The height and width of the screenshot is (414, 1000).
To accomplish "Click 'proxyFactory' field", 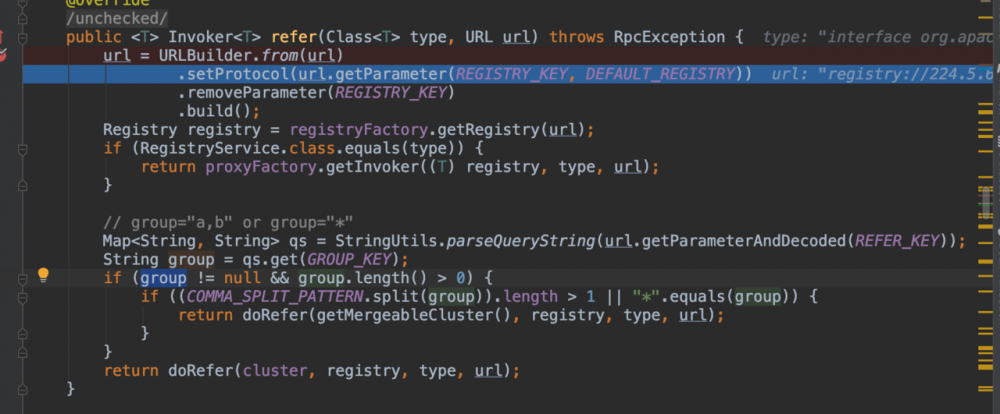I will point(261,167).
